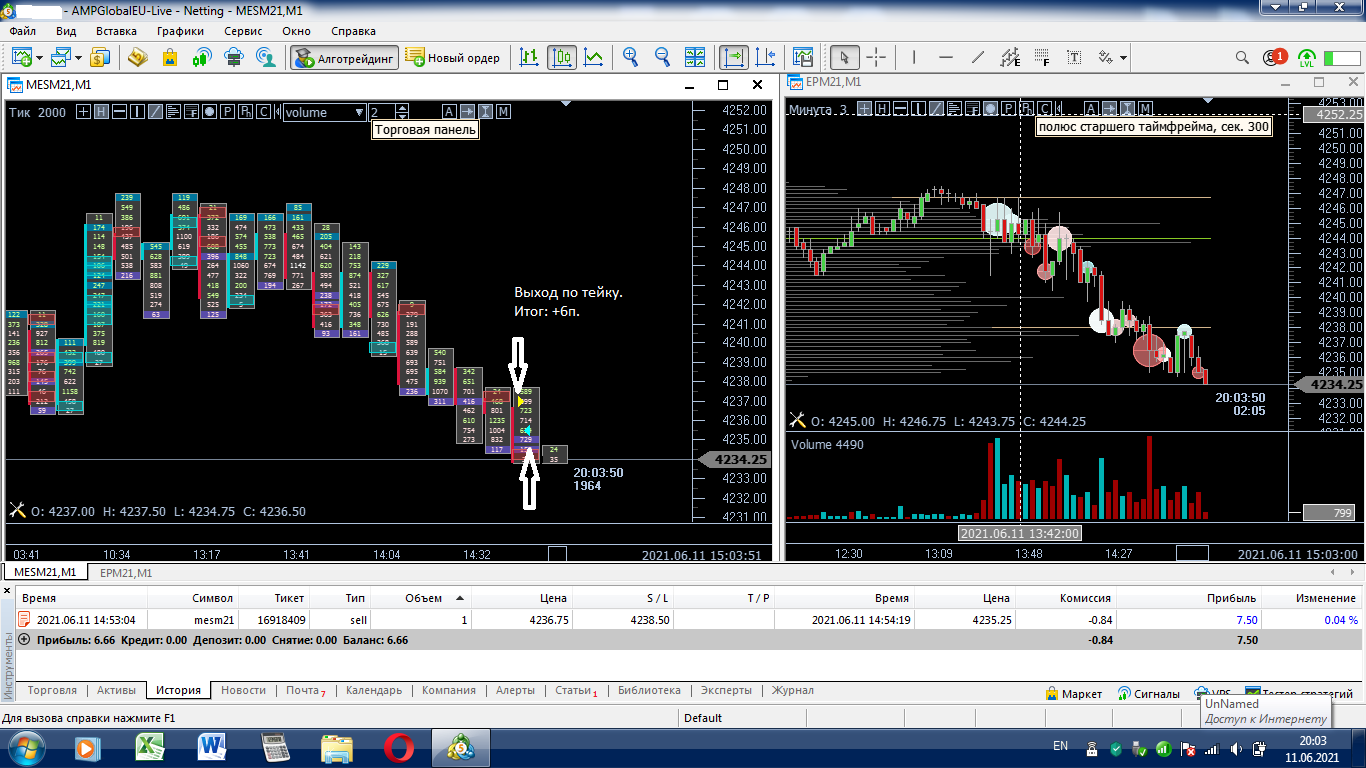The image size is (1366, 768).
Task: Increase the MESM21 panel spinner value
Action: [x=403, y=108]
